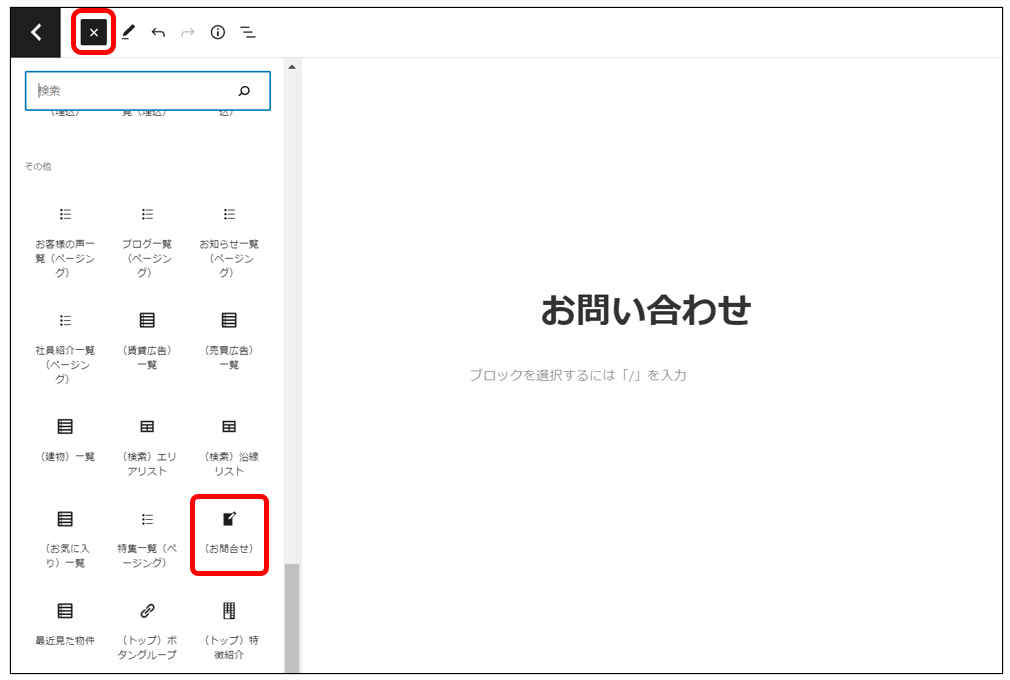
Task: Add 社員紹介一覧 (ページング) block
Action: click(65, 347)
